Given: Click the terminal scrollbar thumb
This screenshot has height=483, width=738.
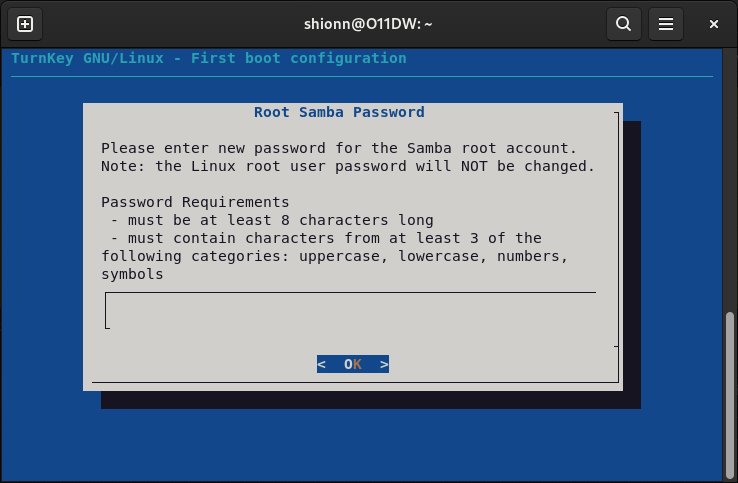Looking at the screenshot, I should tap(730, 395).
